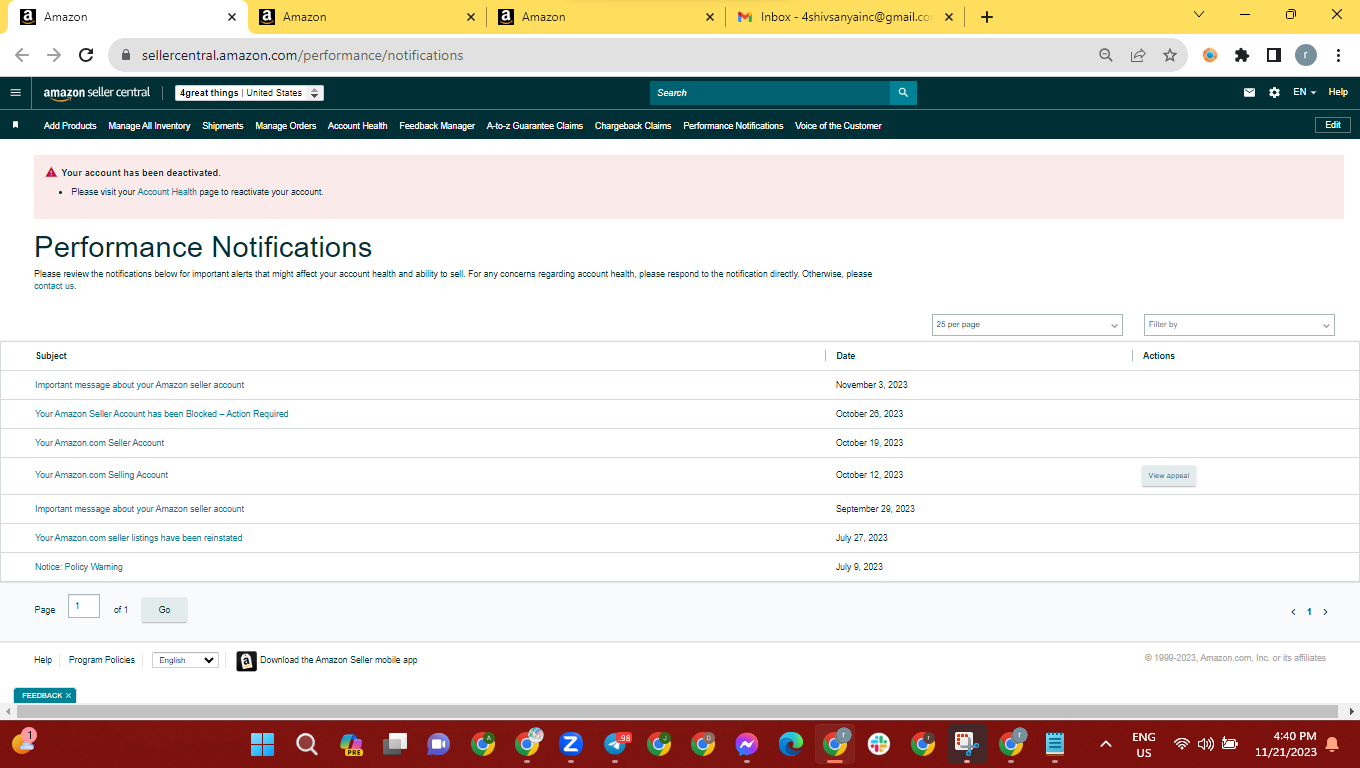Open the Seller Central hamburger menu
Viewport: 1360px width, 768px height.
point(15,93)
